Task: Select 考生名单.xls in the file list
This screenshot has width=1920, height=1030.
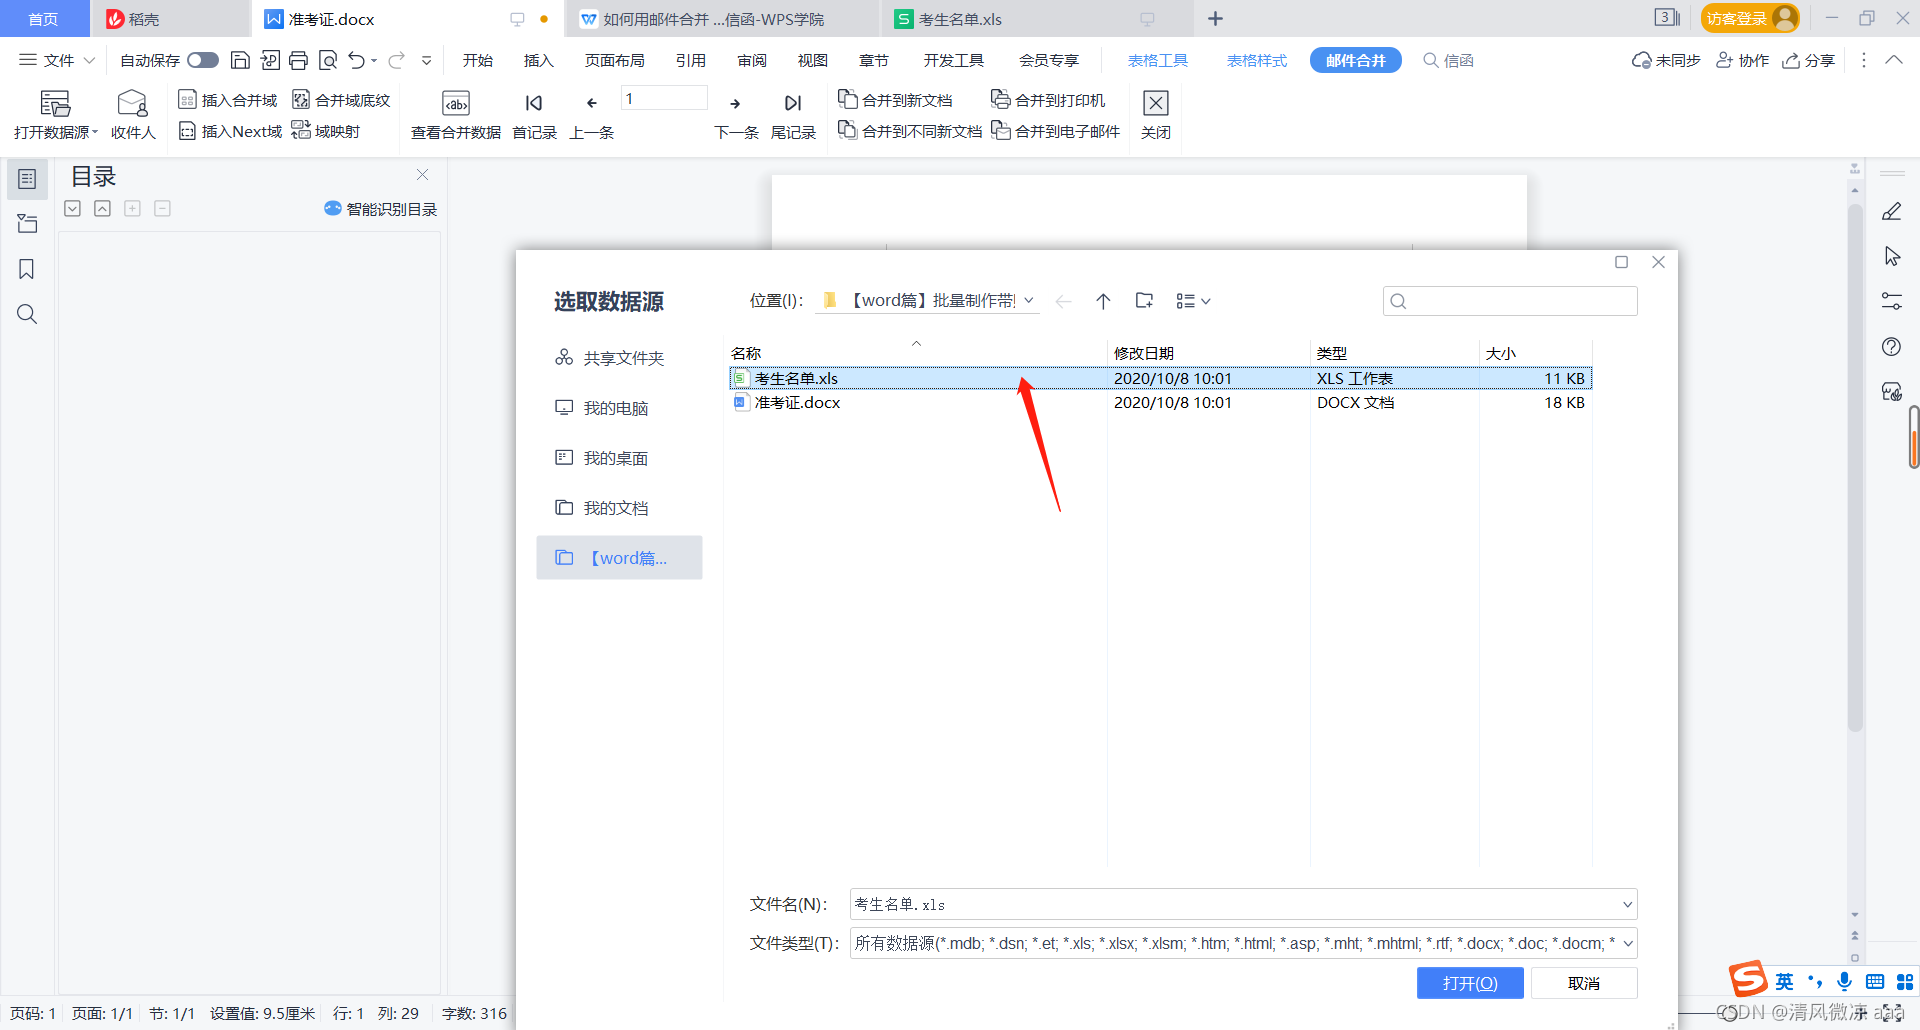Action: coord(795,378)
